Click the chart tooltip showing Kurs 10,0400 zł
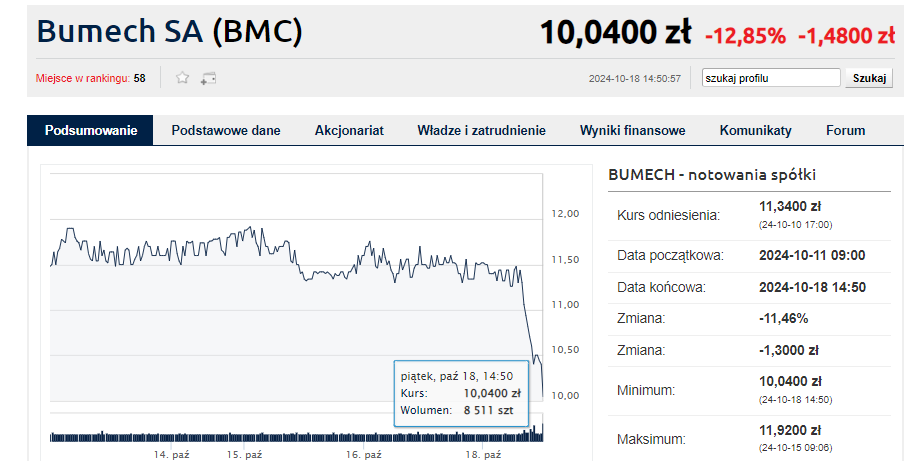 pyautogui.click(x=461, y=393)
